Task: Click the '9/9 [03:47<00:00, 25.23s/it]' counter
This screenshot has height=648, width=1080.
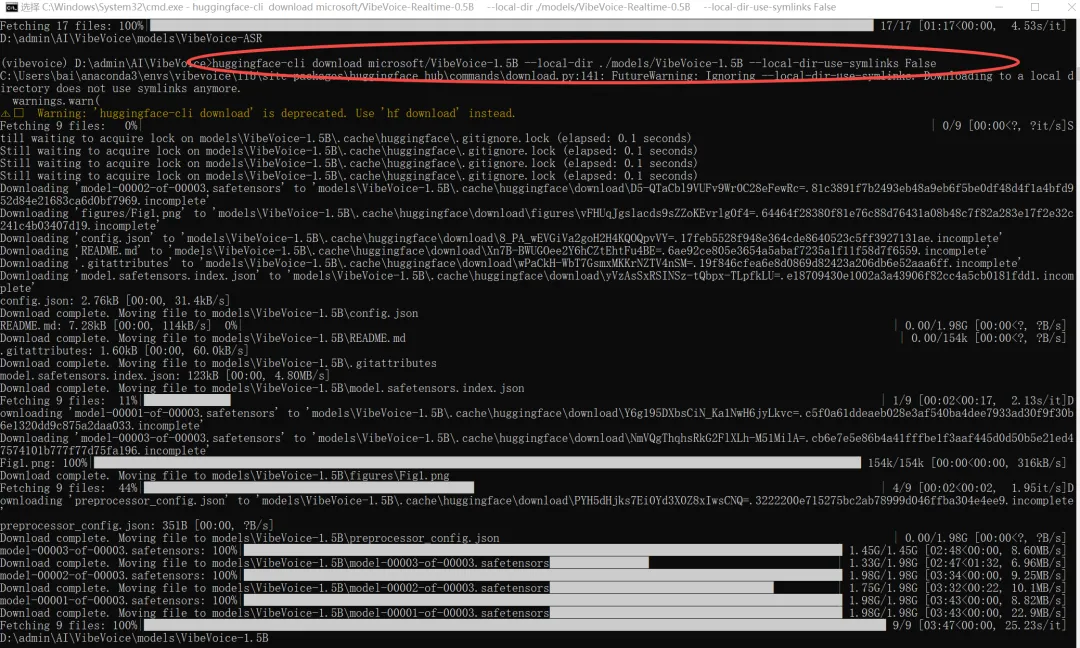Action: pos(979,625)
